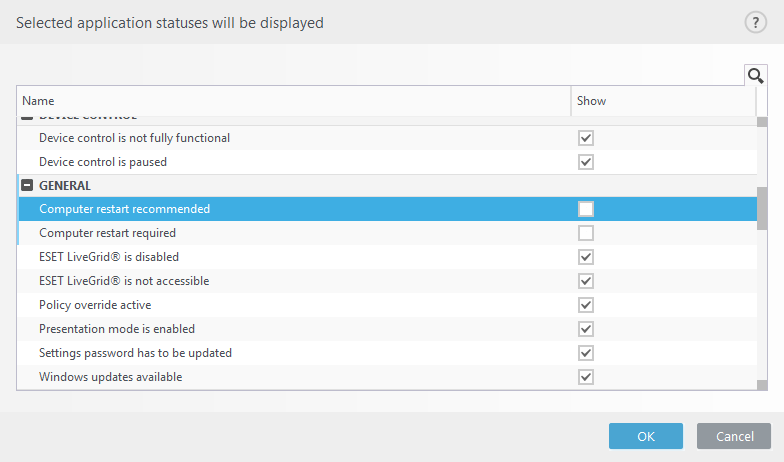Viewport: 784px width, 462px height.
Task: Uncheck Windows updates available
Action: pos(586,377)
